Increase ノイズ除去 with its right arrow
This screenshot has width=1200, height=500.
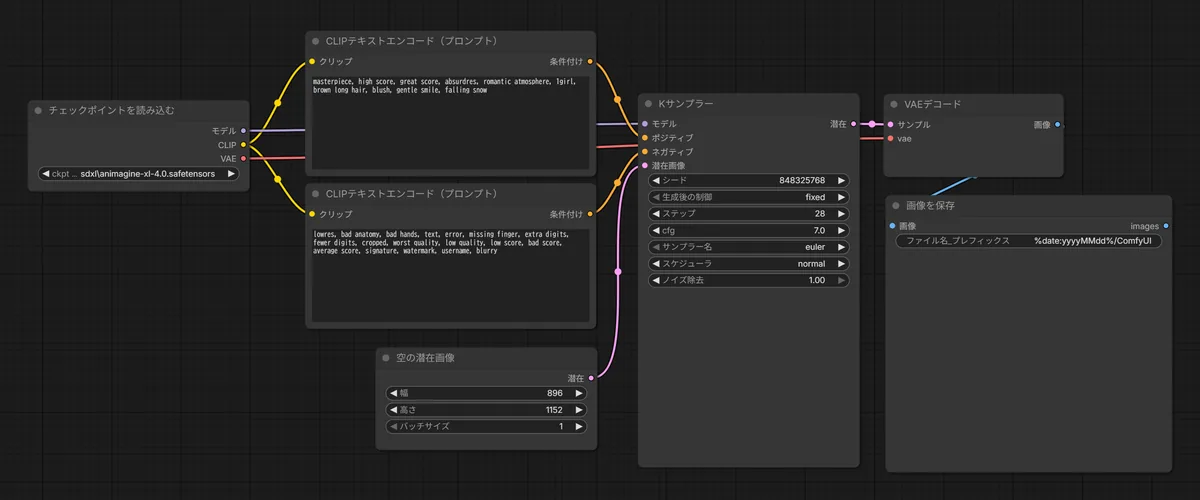pos(842,281)
